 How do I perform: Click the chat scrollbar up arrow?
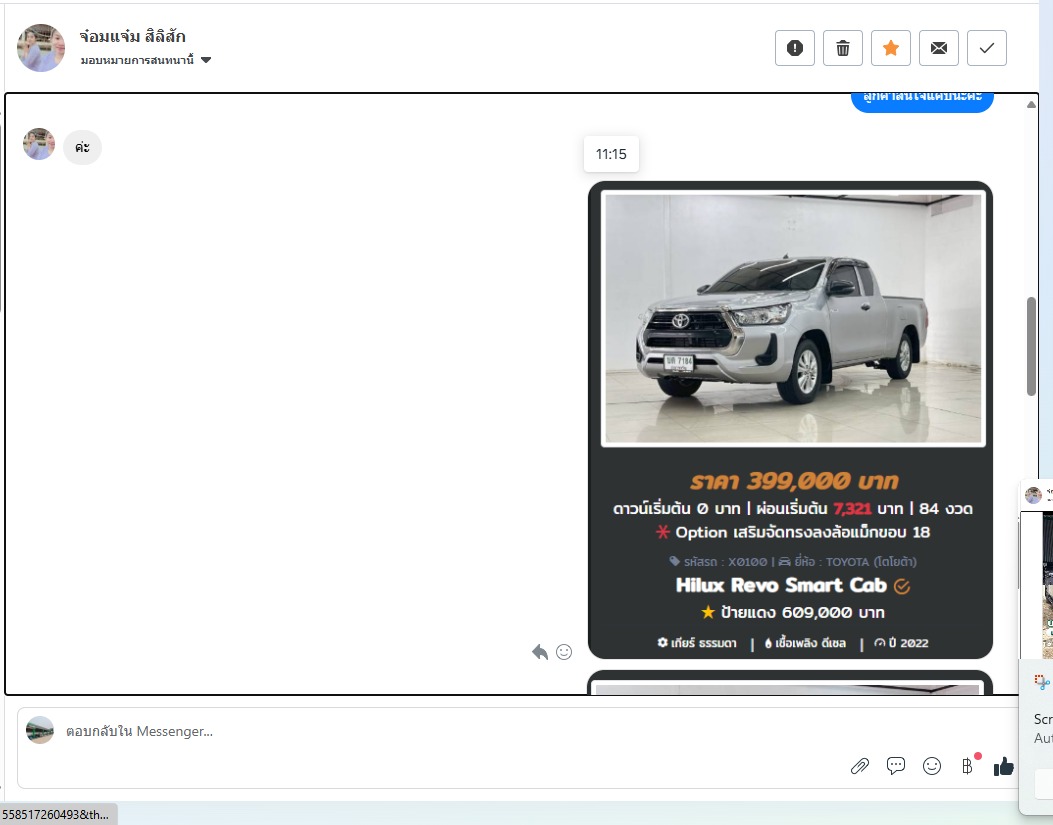point(1031,104)
